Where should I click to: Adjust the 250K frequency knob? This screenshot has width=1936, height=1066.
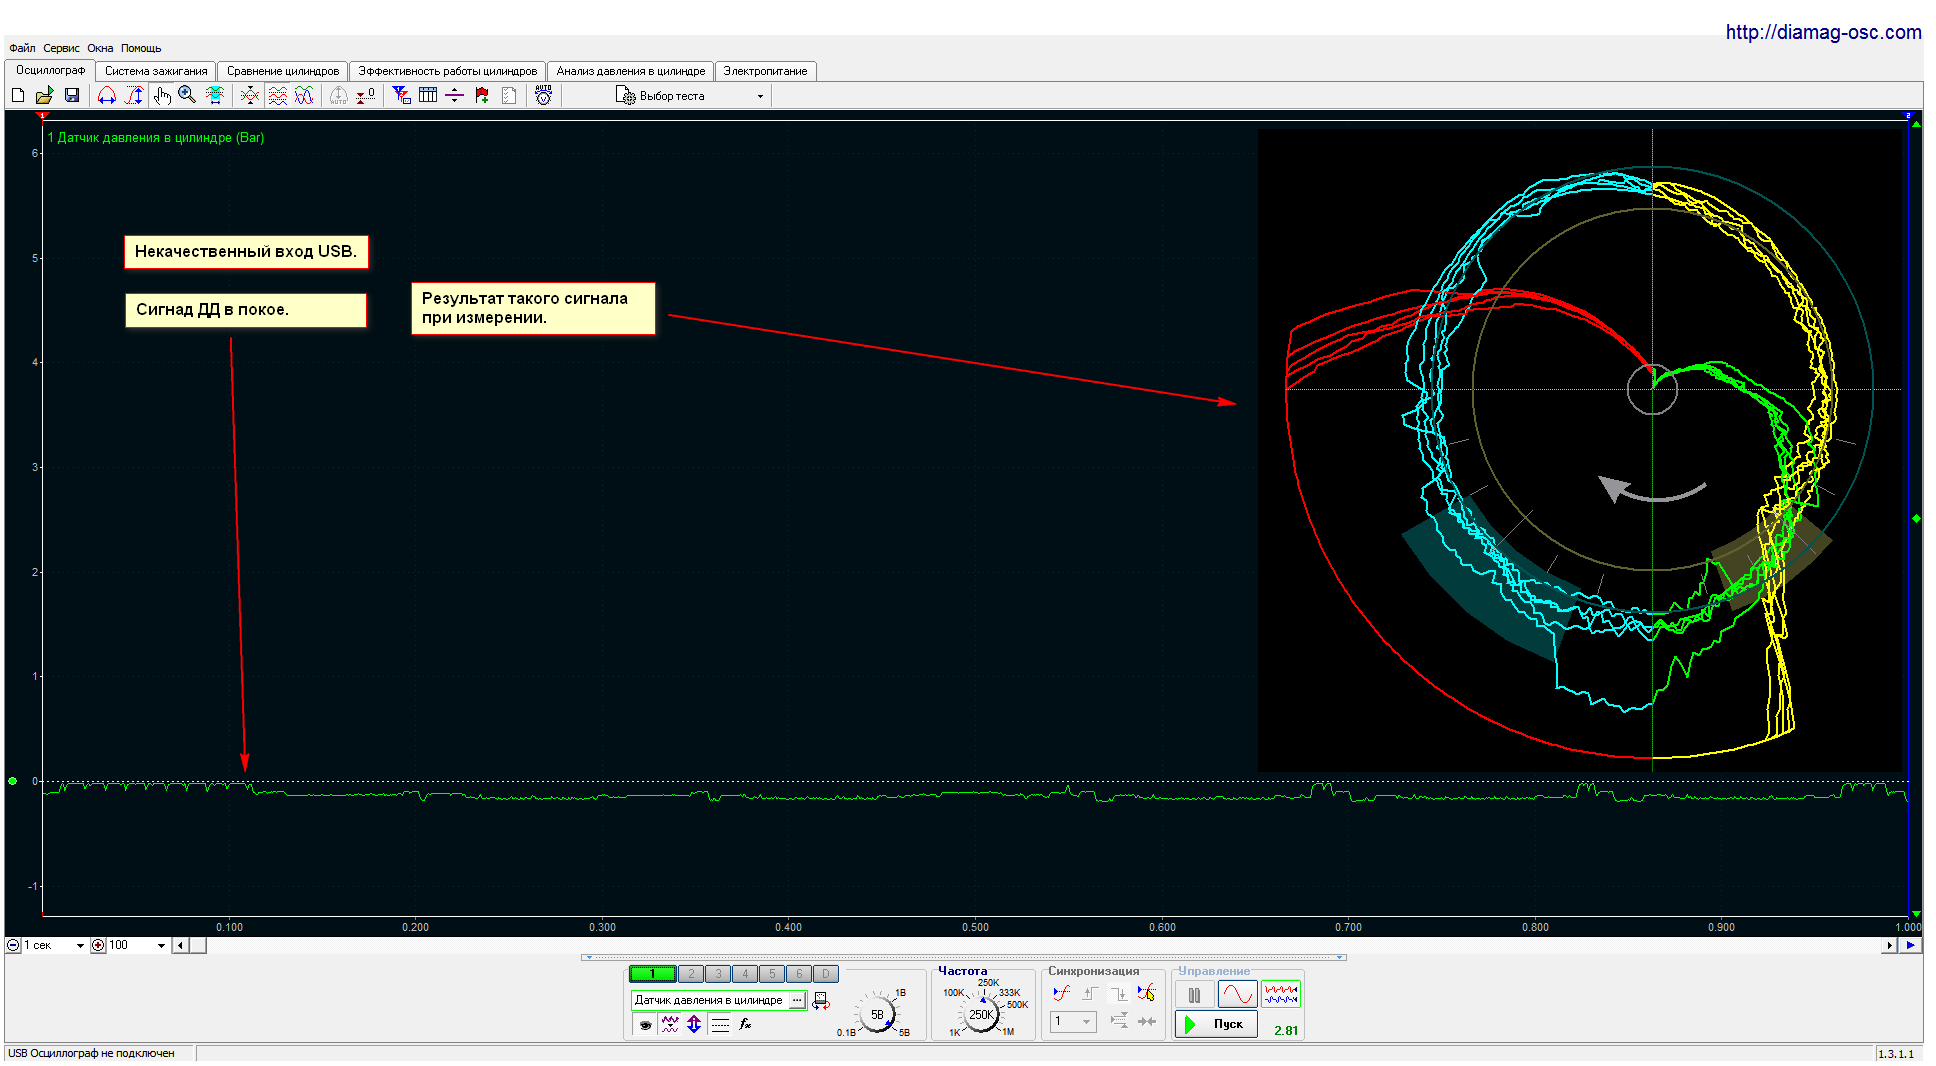coord(982,1014)
